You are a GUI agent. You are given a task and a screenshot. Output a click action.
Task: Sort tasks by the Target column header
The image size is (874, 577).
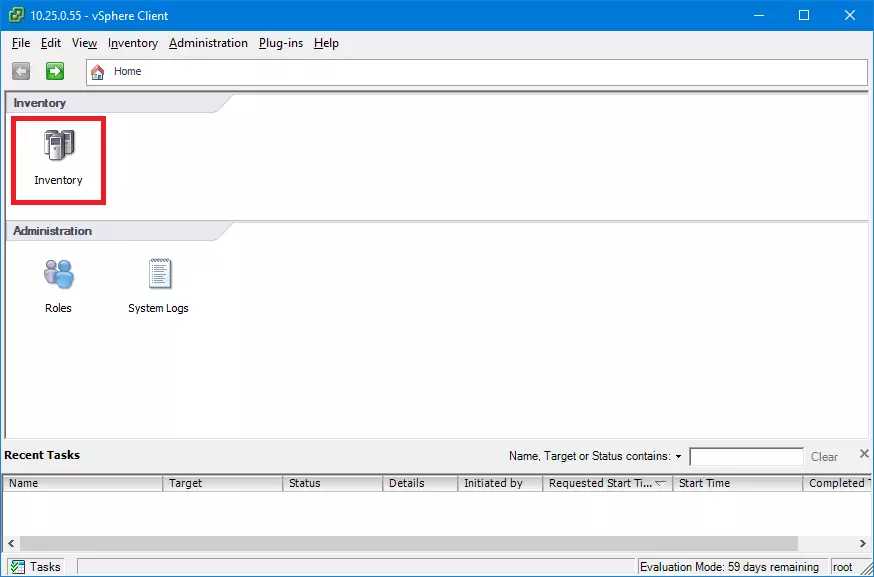pos(223,483)
